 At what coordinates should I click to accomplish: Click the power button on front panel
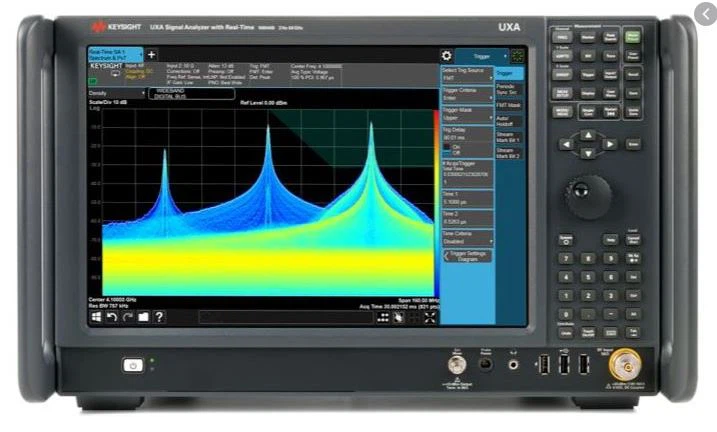coord(133,365)
